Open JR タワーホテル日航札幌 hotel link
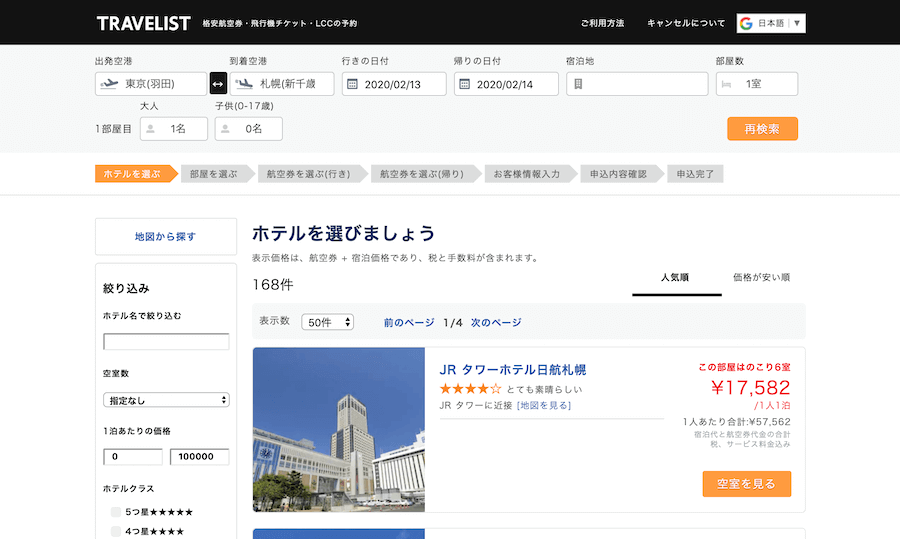Image resolution: width=900 pixels, height=539 pixels. click(x=513, y=370)
